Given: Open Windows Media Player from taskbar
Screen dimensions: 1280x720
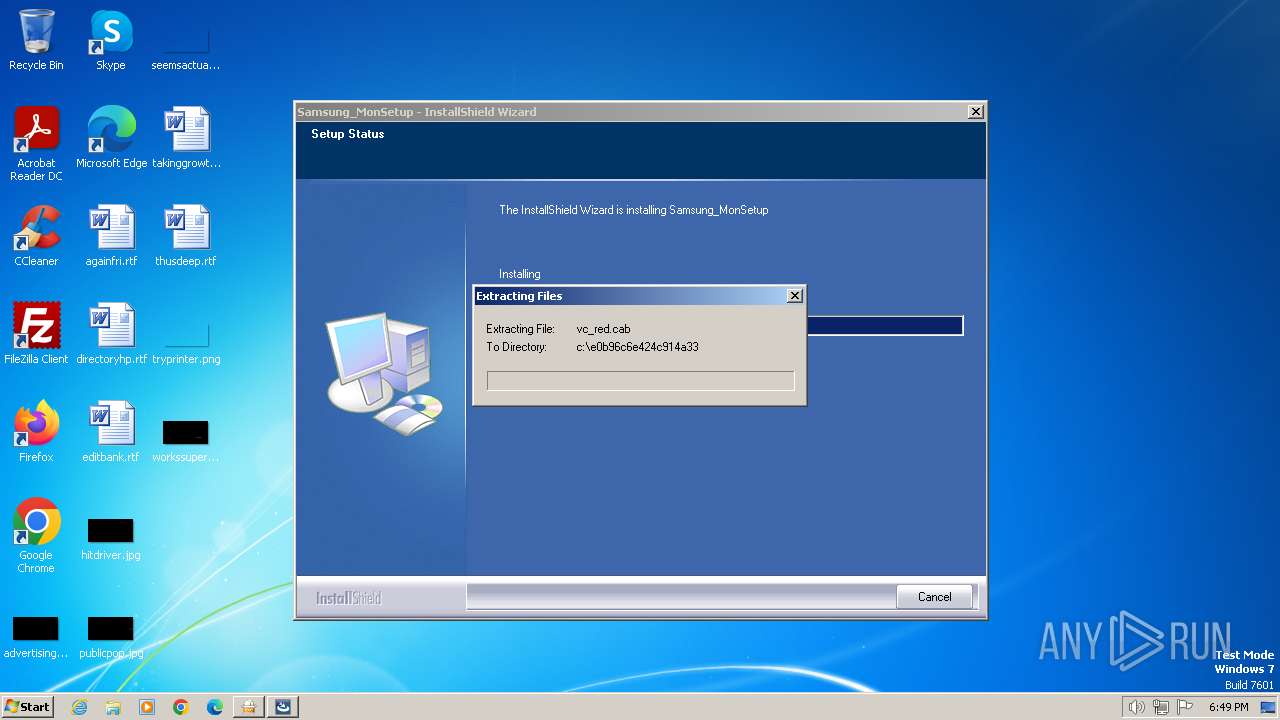Looking at the screenshot, I should point(147,707).
